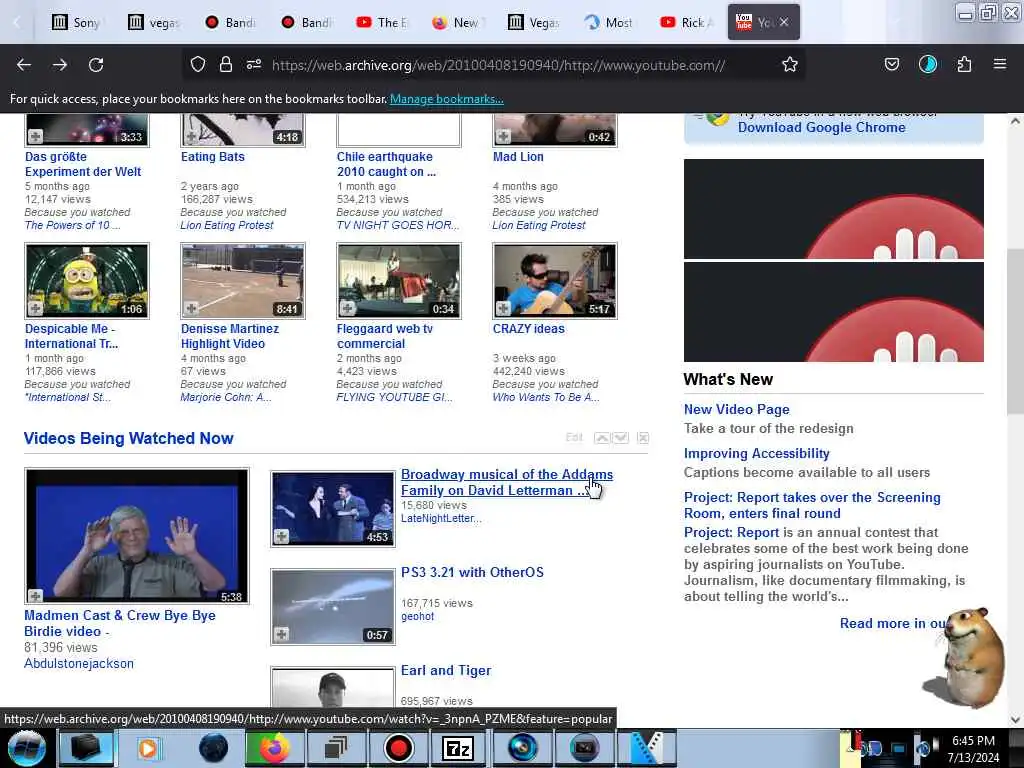
Task: Click the blue circular profile icon in toolbar
Action: click(x=927, y=64)
